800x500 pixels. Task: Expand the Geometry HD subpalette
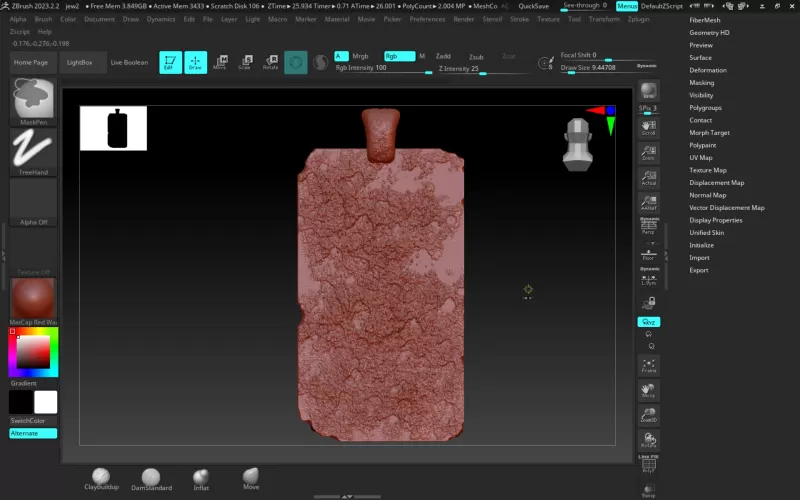coord(709,32)
